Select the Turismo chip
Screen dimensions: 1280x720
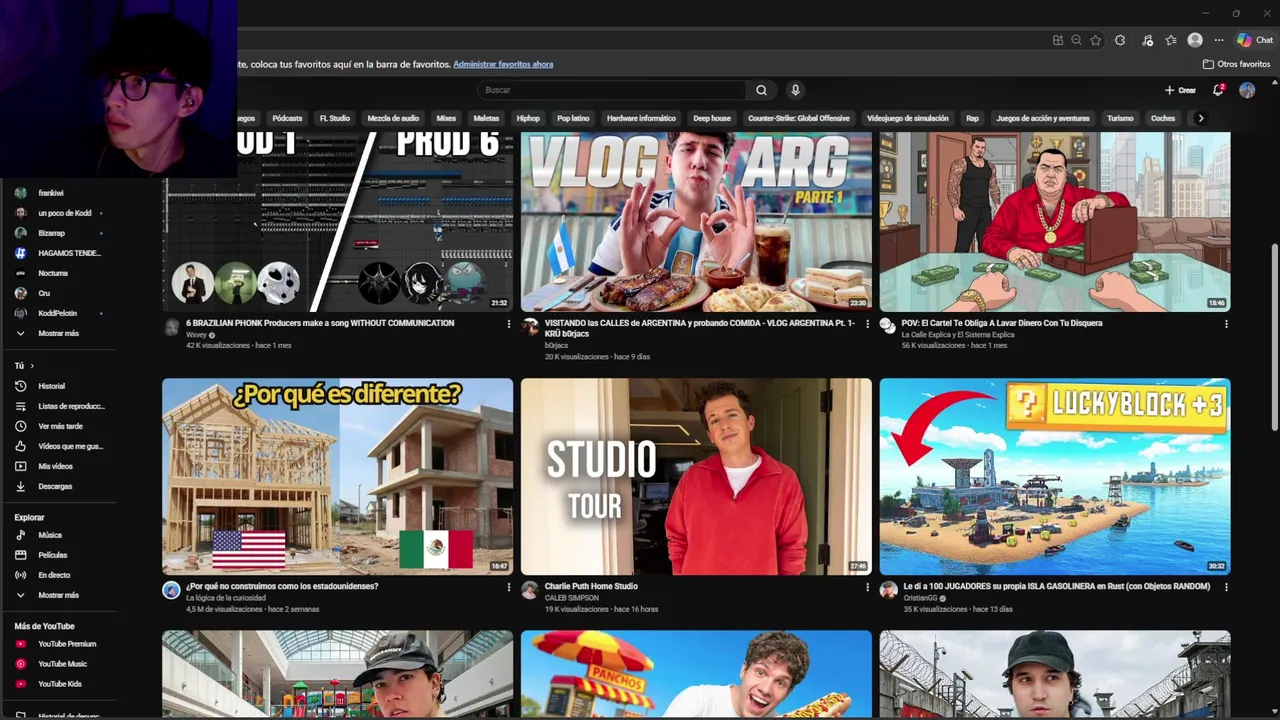(x=1120, y=118)
